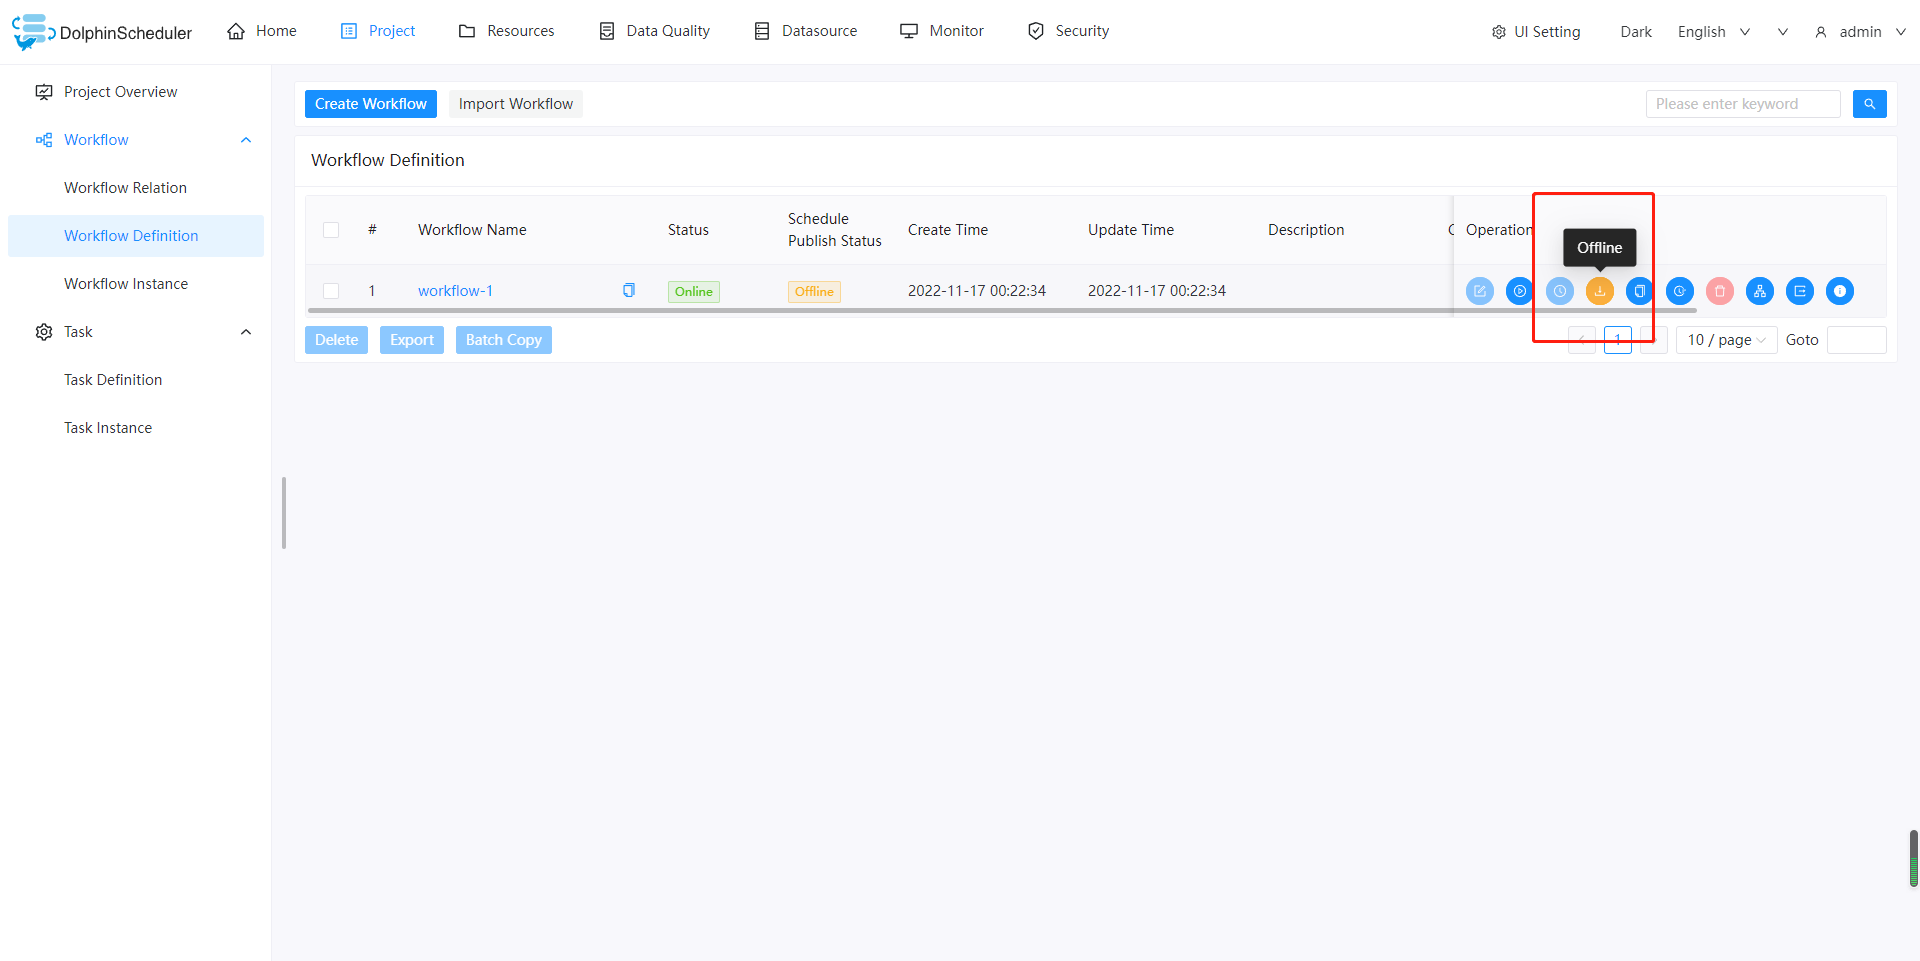Screen dimensions: 1920x961
Task: Click the start/run icon for workflow-1
Action: [x=1520, y=291]
